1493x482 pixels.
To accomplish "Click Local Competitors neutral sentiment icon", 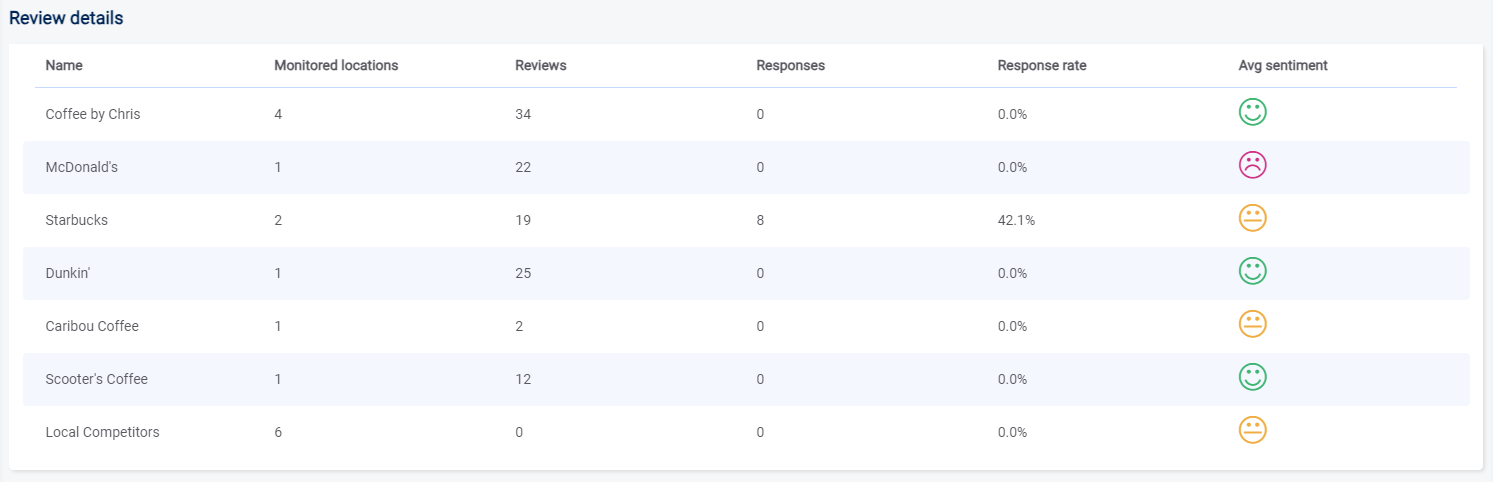I will 1252,430.
